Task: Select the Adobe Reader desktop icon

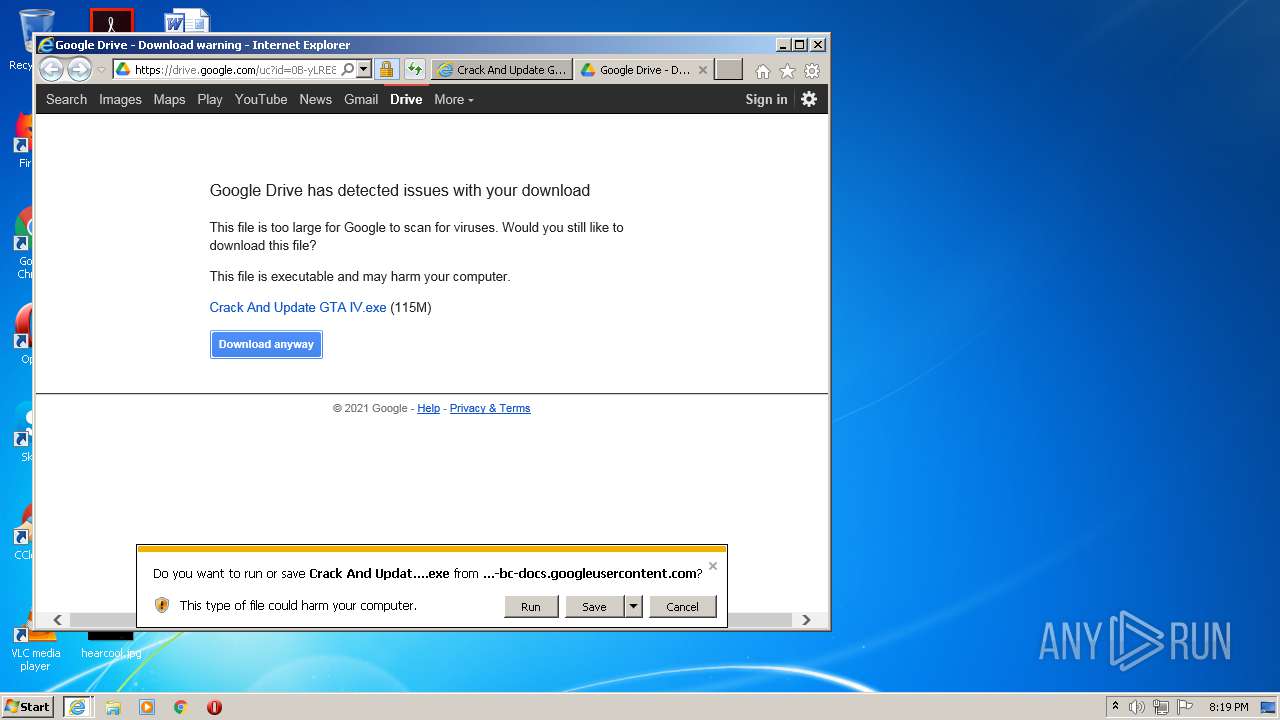Action: 111,21
